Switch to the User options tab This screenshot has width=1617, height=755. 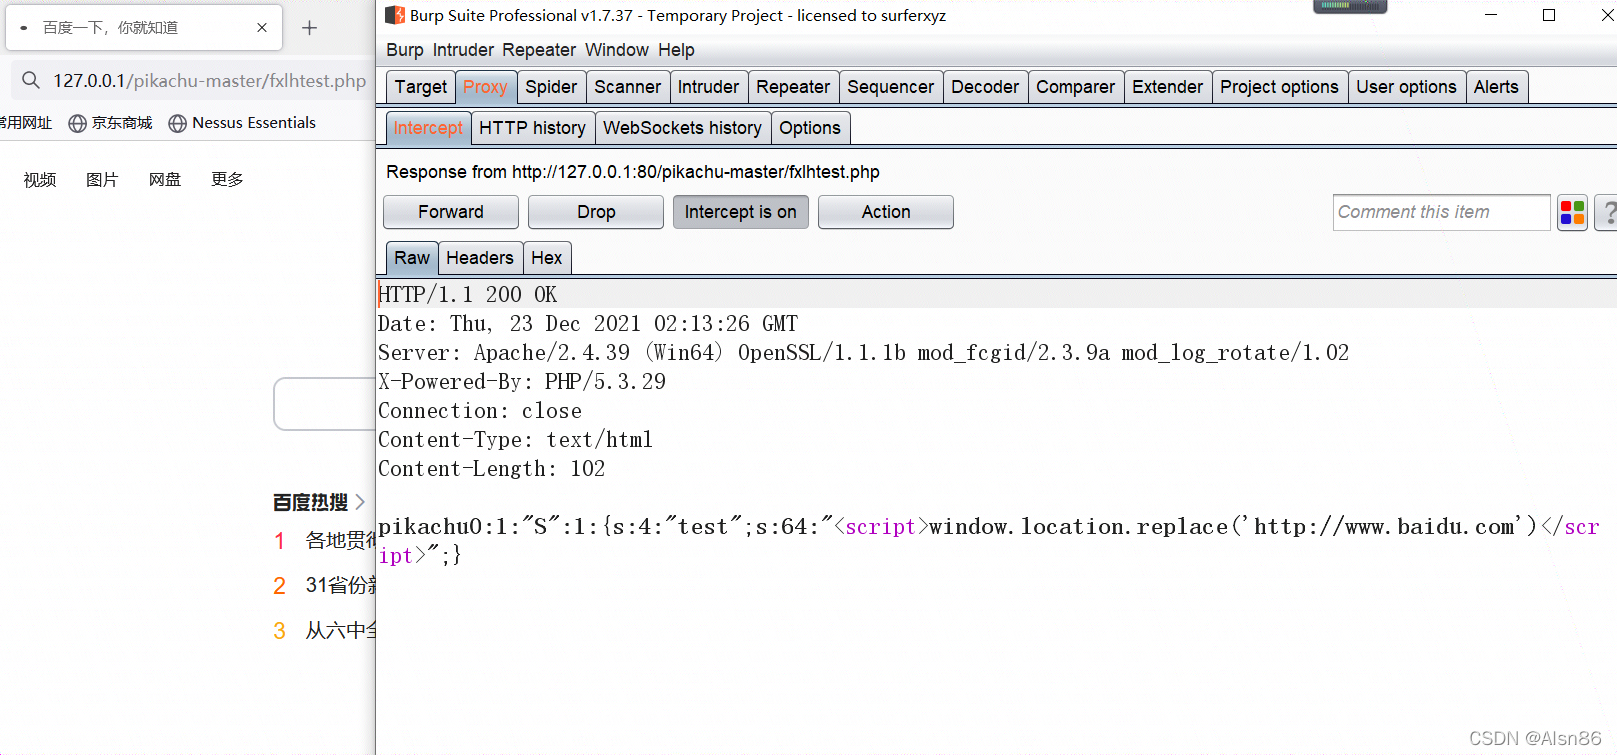[x=1406, y=87]
